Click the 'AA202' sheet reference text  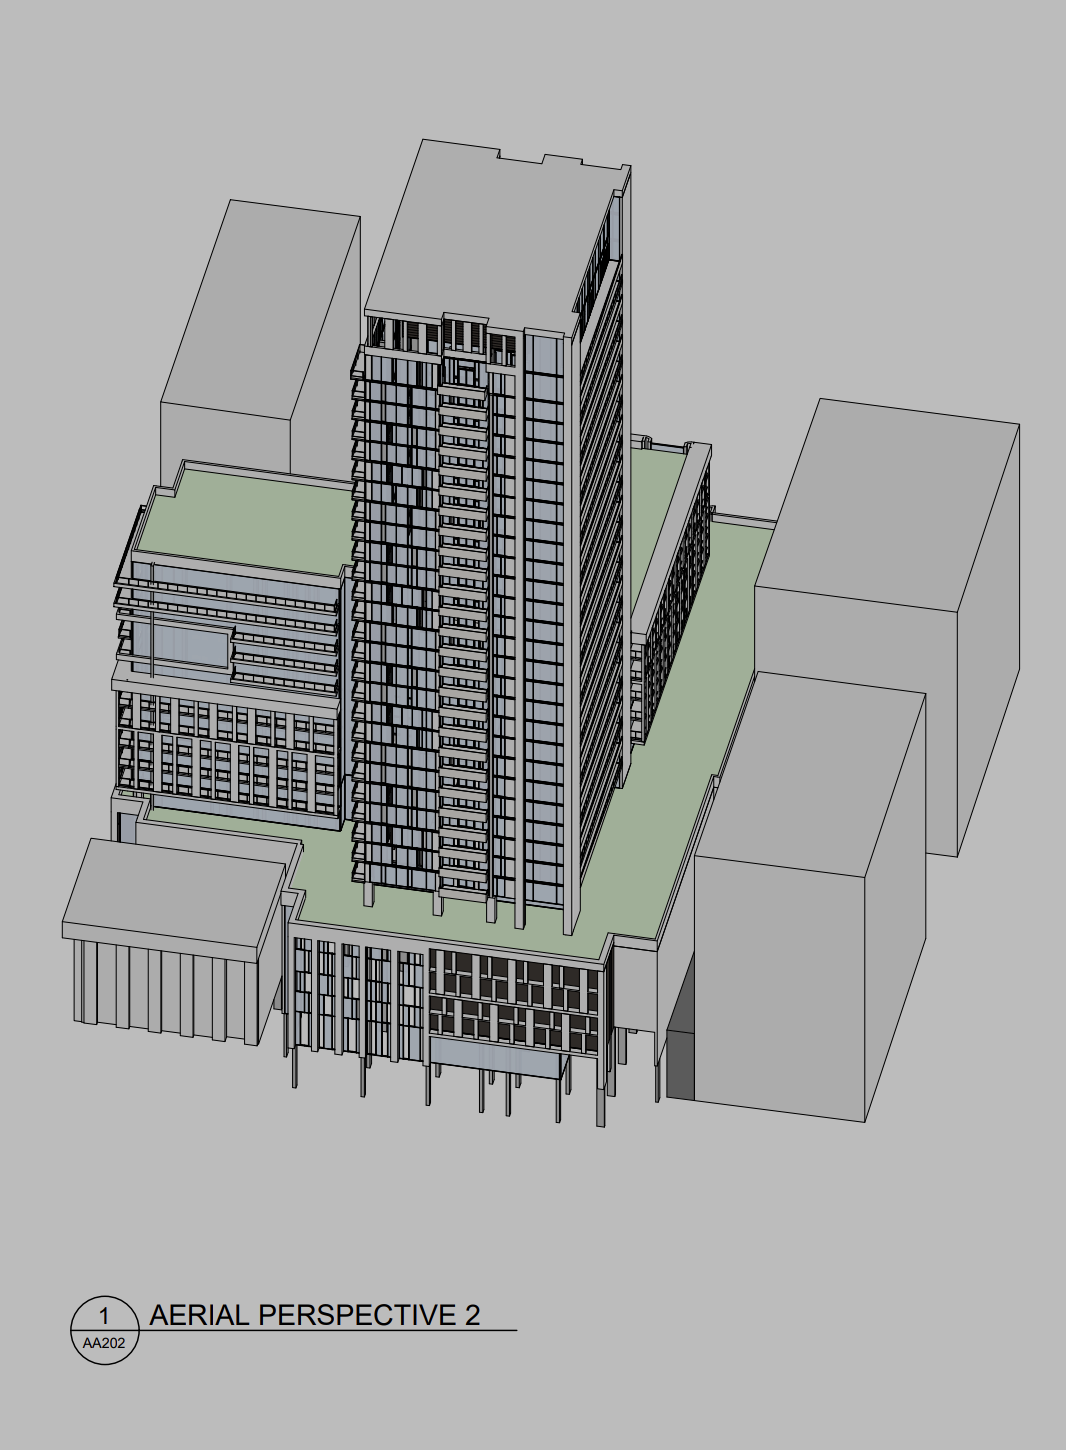104,1343
